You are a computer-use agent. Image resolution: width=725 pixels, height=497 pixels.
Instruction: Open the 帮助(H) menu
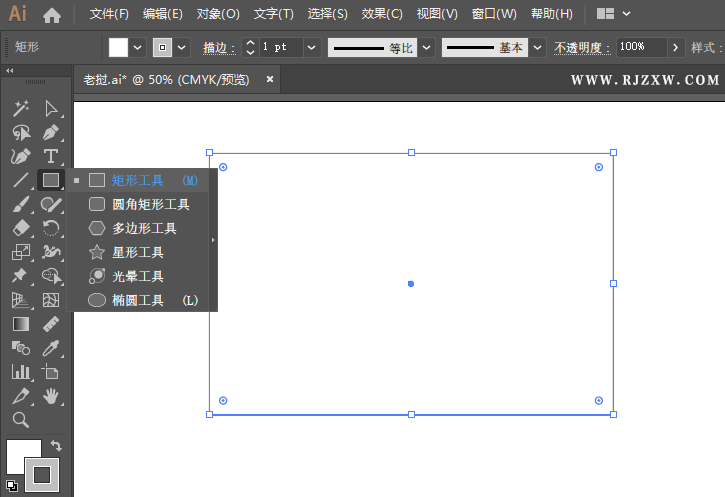click(552, 14)
